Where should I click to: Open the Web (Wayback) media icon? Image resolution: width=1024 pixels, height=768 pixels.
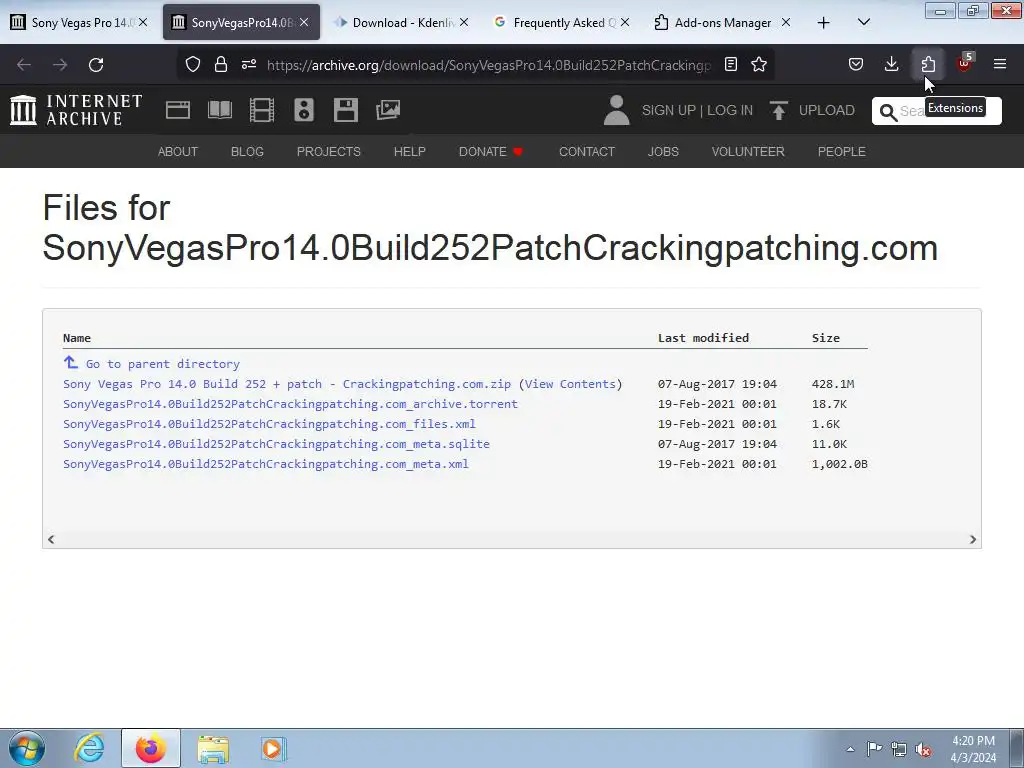(x=178, y=110)
